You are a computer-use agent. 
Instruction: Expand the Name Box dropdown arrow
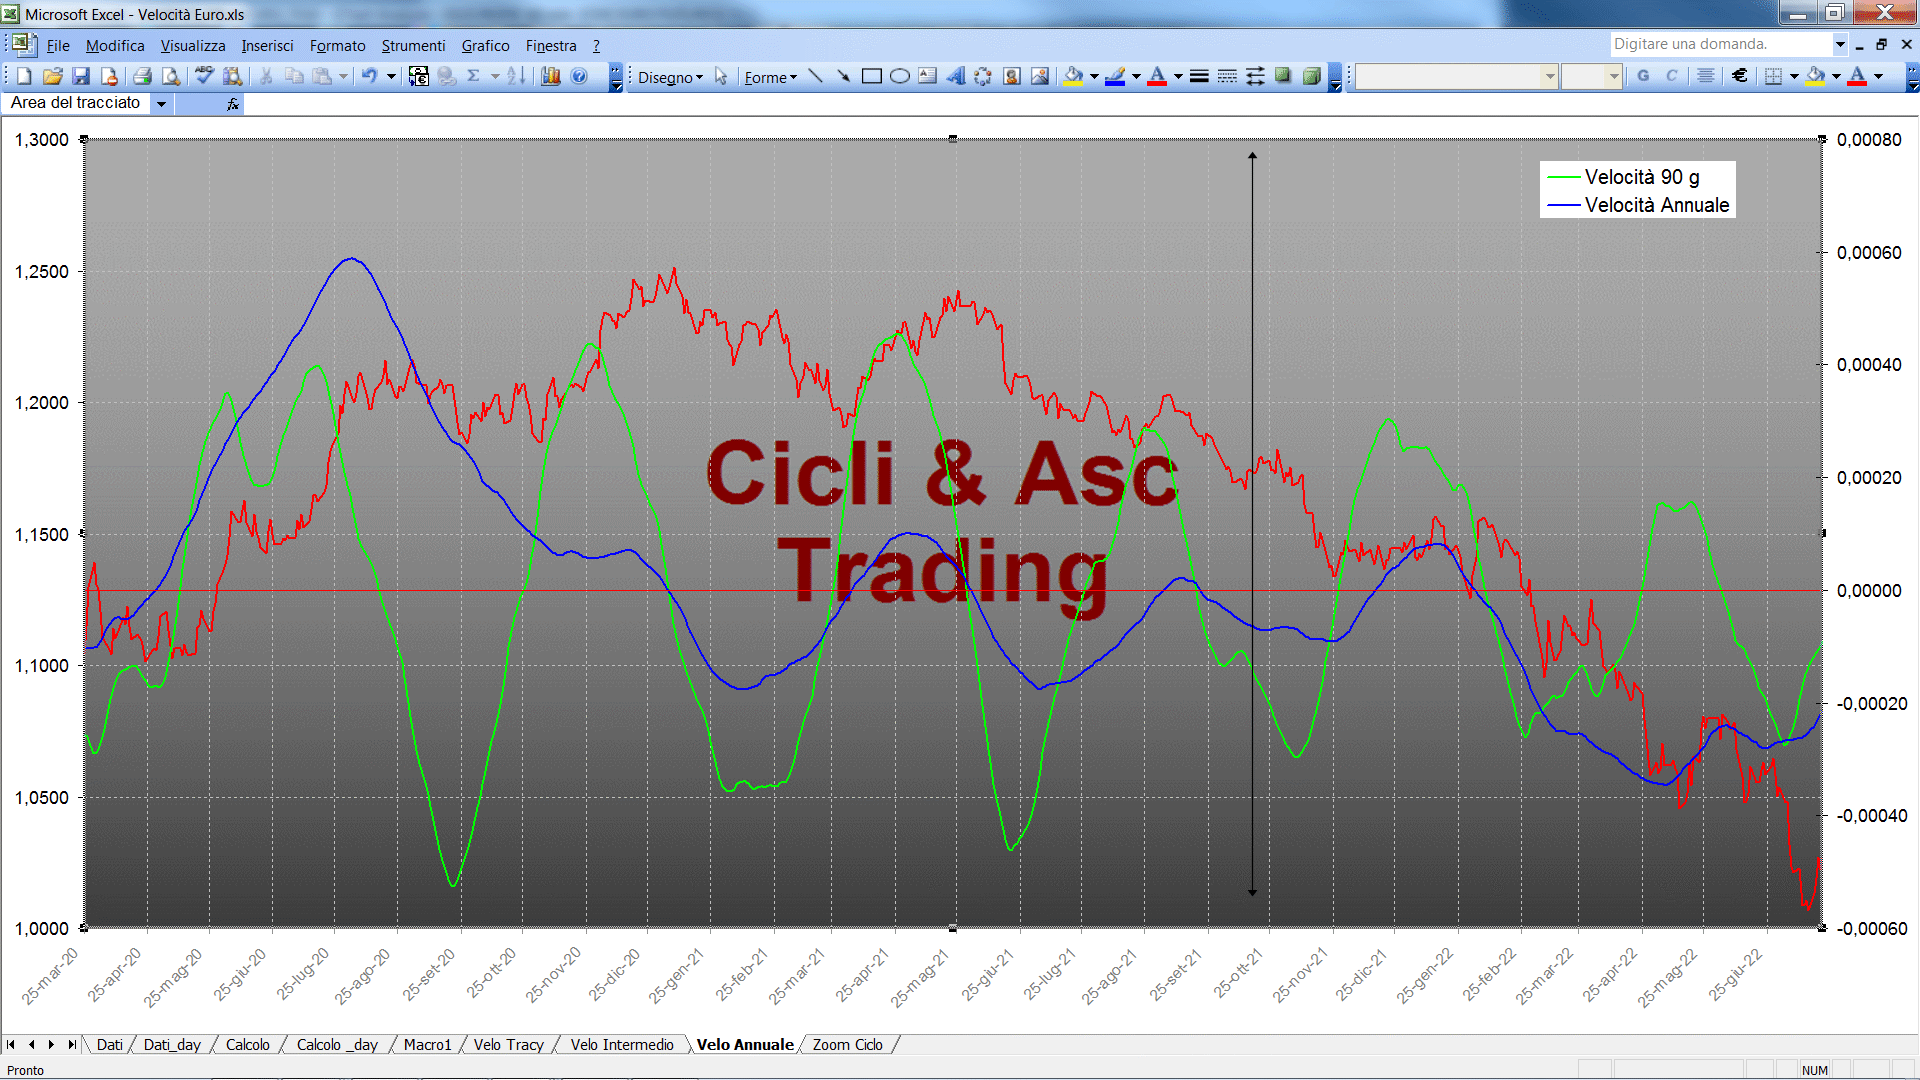pyautogui.click(x=161, y=103)
